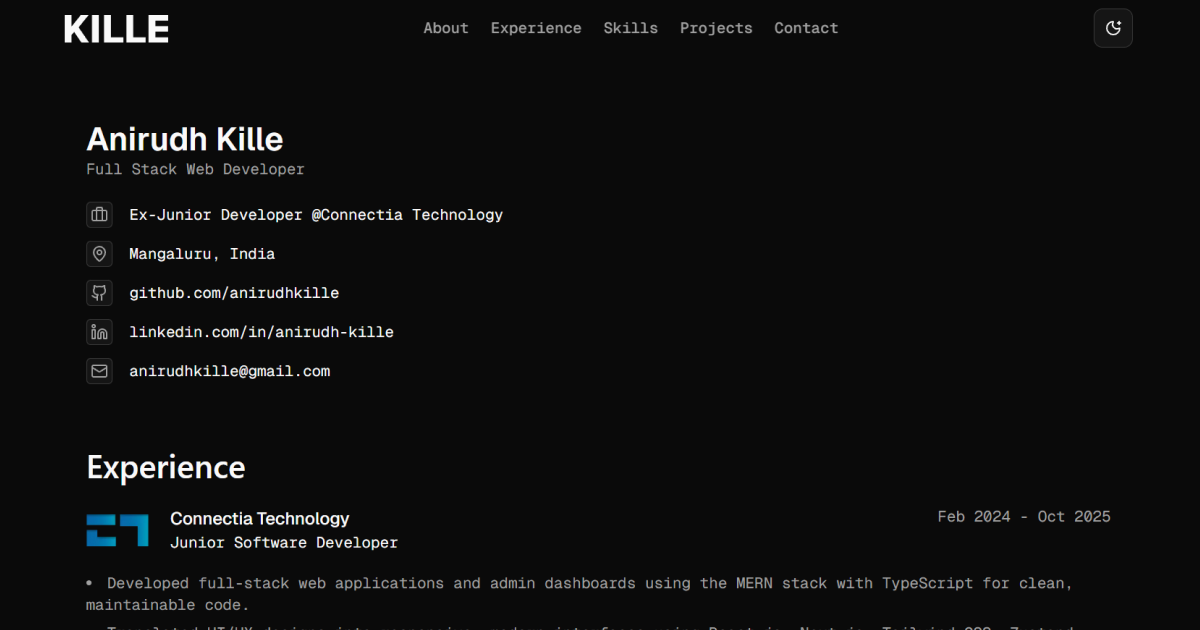Select the GitHub icon in the contact list
The height and width of the screenshot is (630, 1200).
point(99,292)
